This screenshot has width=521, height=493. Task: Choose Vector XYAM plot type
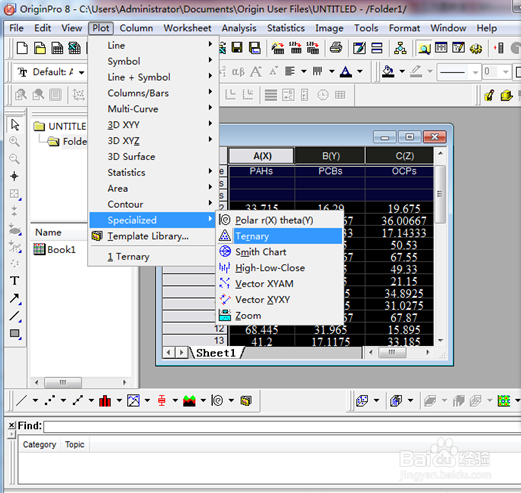tap(280, 284)
